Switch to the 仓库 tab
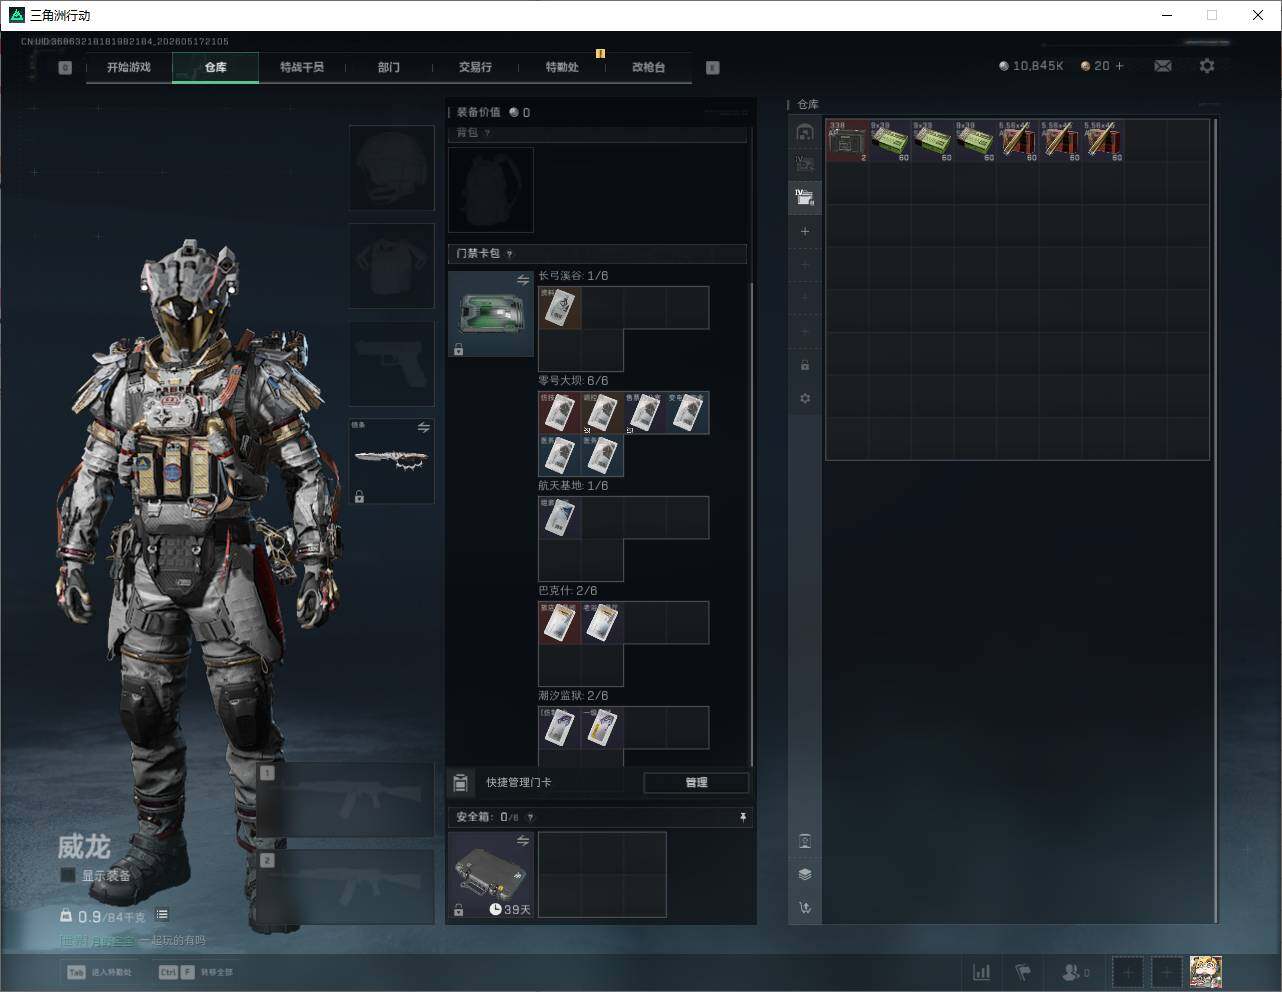 (x=216, y=67)
